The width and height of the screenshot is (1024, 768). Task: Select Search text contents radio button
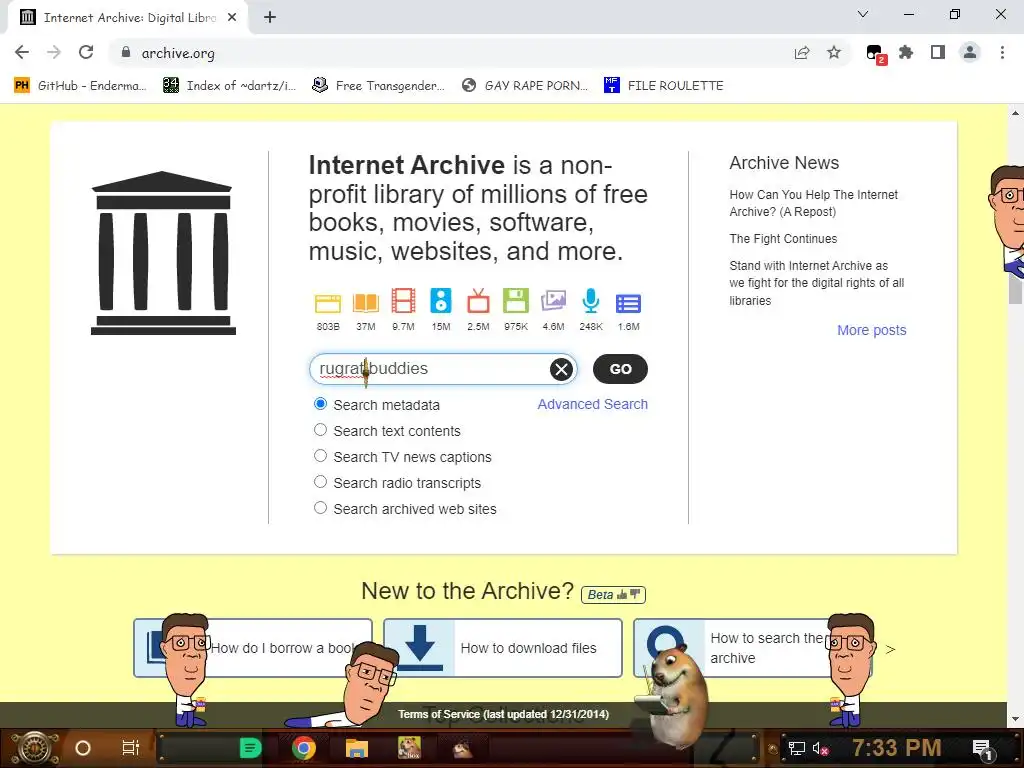pyautogui.click(x=320, y=430)
